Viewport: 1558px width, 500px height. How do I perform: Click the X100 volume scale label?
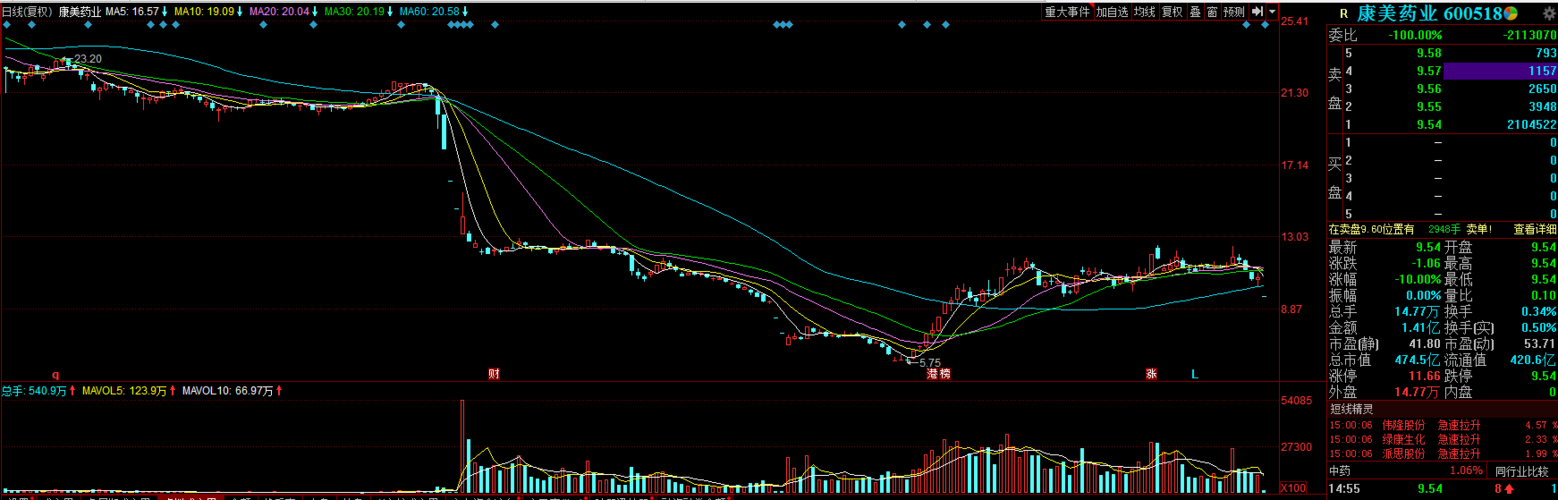[1293, 488]
